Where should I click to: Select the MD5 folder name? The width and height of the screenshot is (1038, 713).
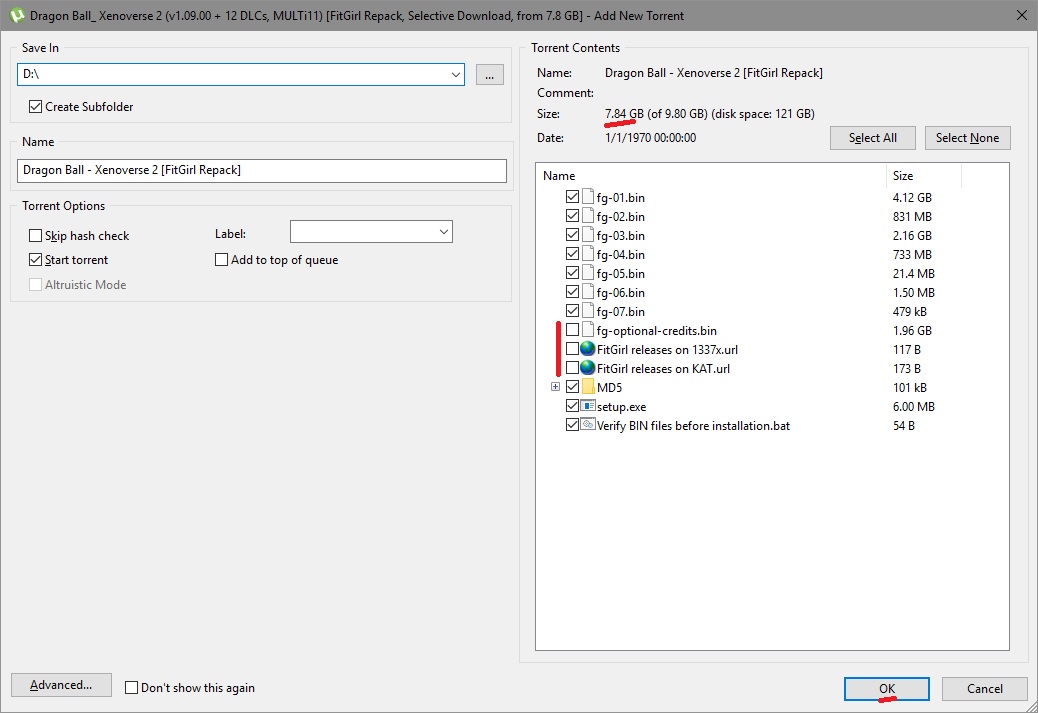[x=610, y=388]
